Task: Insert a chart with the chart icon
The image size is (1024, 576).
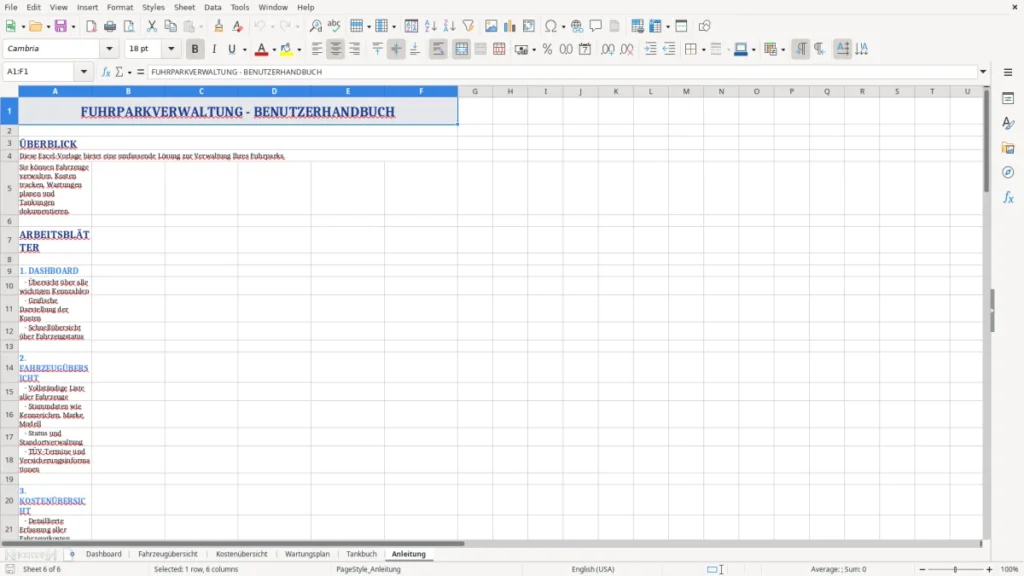Action: pyautogui.click(x=510, y=26)
